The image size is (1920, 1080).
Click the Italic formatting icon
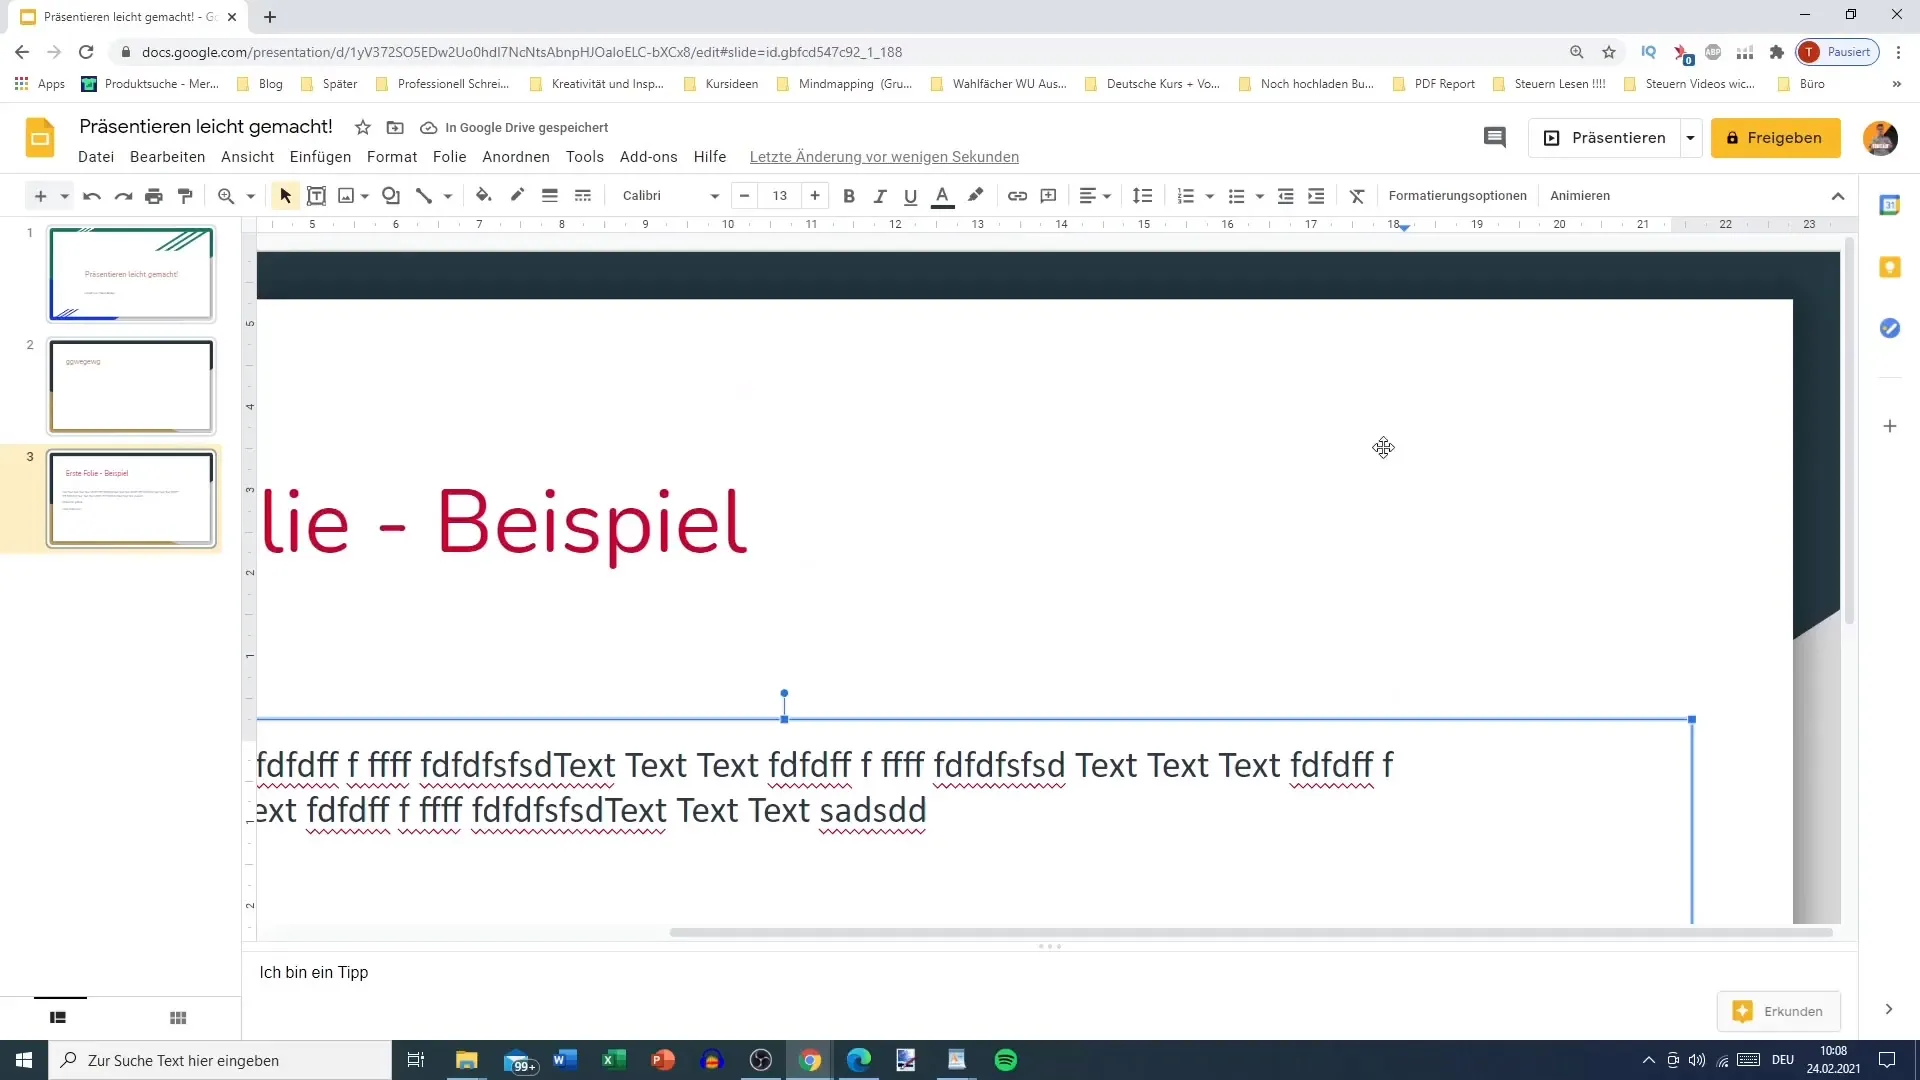click(881, 195)
